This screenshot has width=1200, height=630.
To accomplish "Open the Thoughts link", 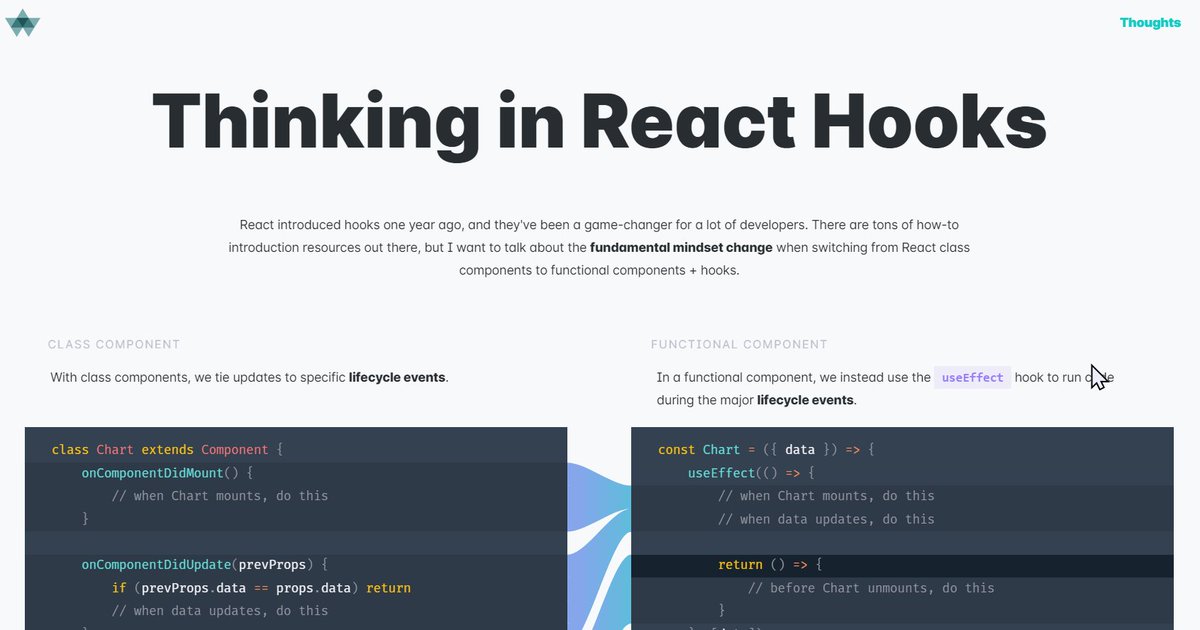I will coord(1150,23).
